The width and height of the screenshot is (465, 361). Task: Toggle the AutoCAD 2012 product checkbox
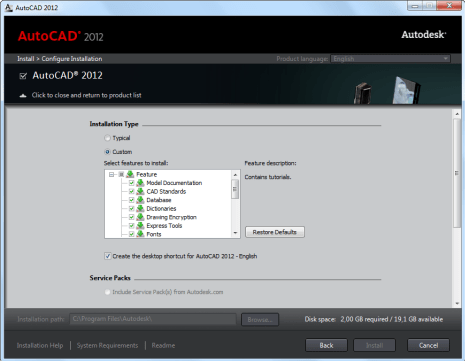[x=23, y=76]
